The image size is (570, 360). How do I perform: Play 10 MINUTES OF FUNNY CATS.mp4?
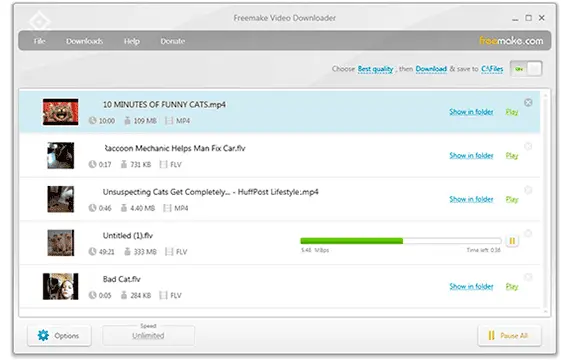512,112
